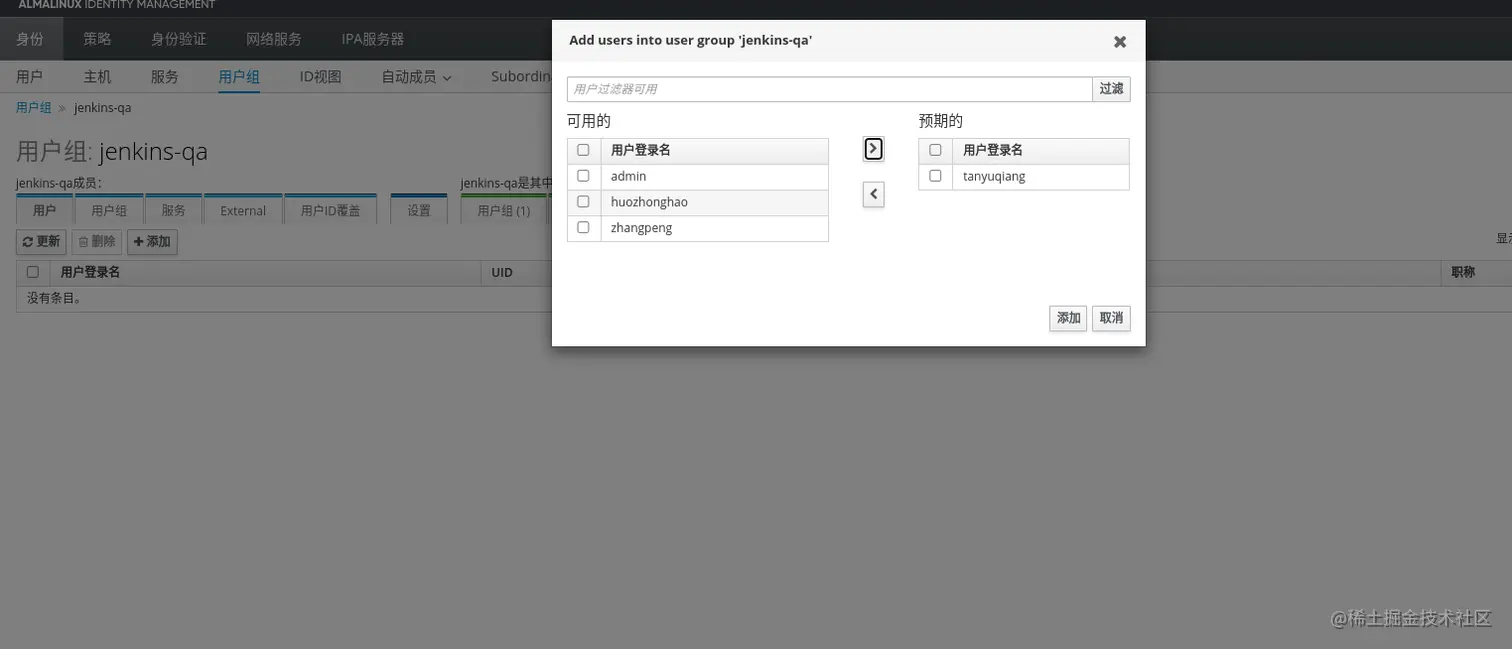The image size is (1512, 649).
Task: Close the Add users dialog with the X
Action: pos(1120,42)
